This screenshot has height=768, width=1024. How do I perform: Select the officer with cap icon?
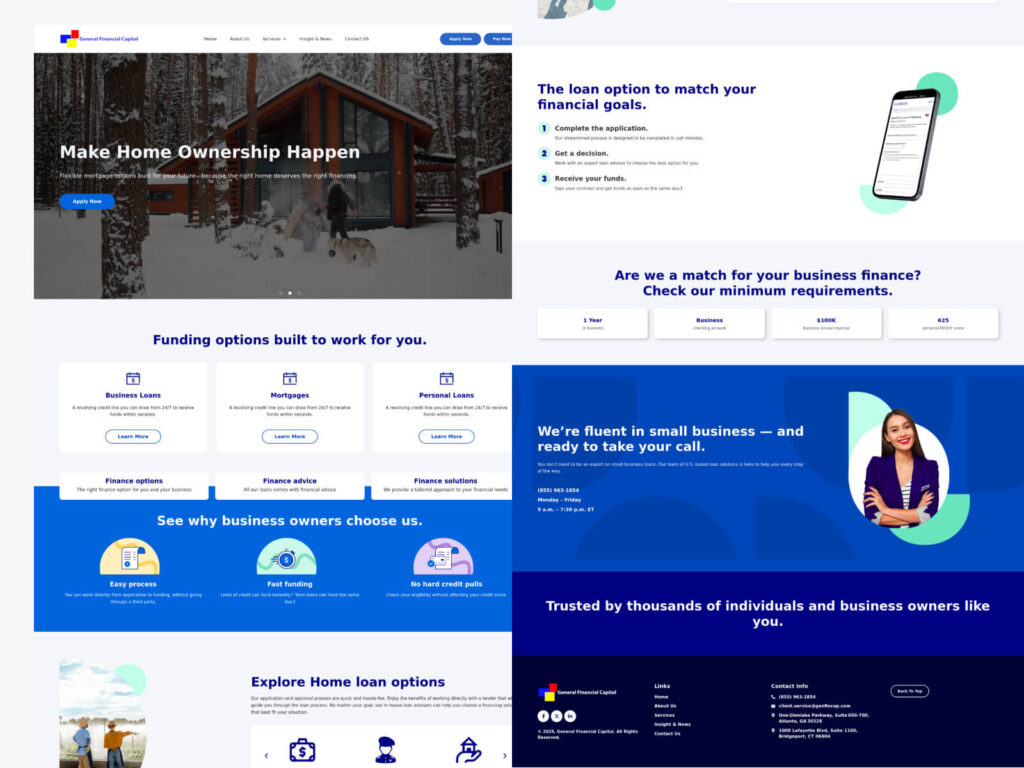(x=386, y=750)
